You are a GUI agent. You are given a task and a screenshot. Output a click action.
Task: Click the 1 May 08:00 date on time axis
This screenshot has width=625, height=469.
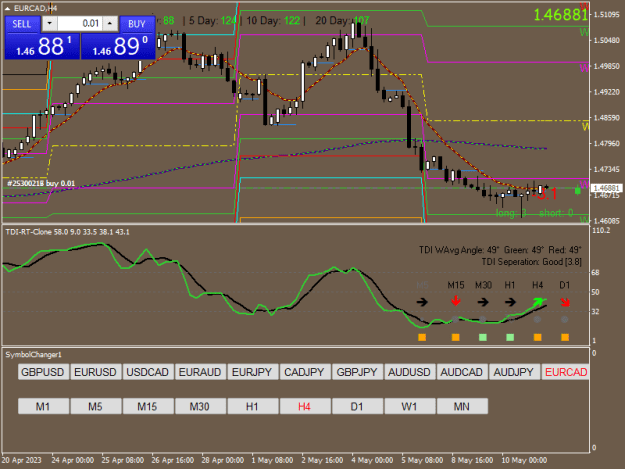pyautogui.click(x=272, y=460)
